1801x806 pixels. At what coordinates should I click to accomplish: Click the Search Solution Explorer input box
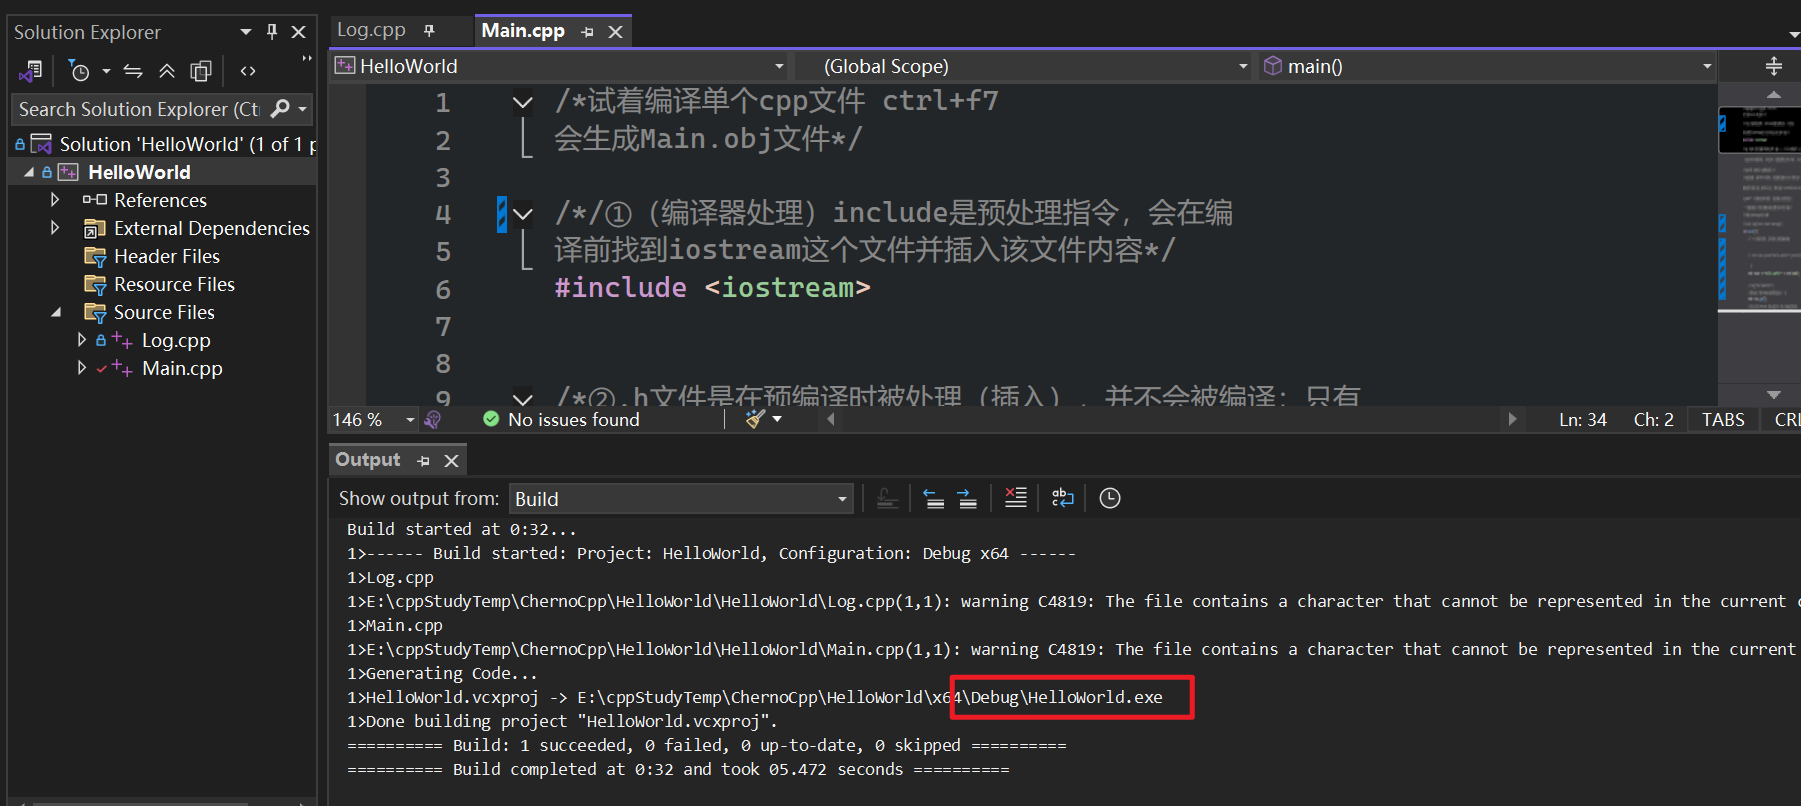click(x=138, y=109)
